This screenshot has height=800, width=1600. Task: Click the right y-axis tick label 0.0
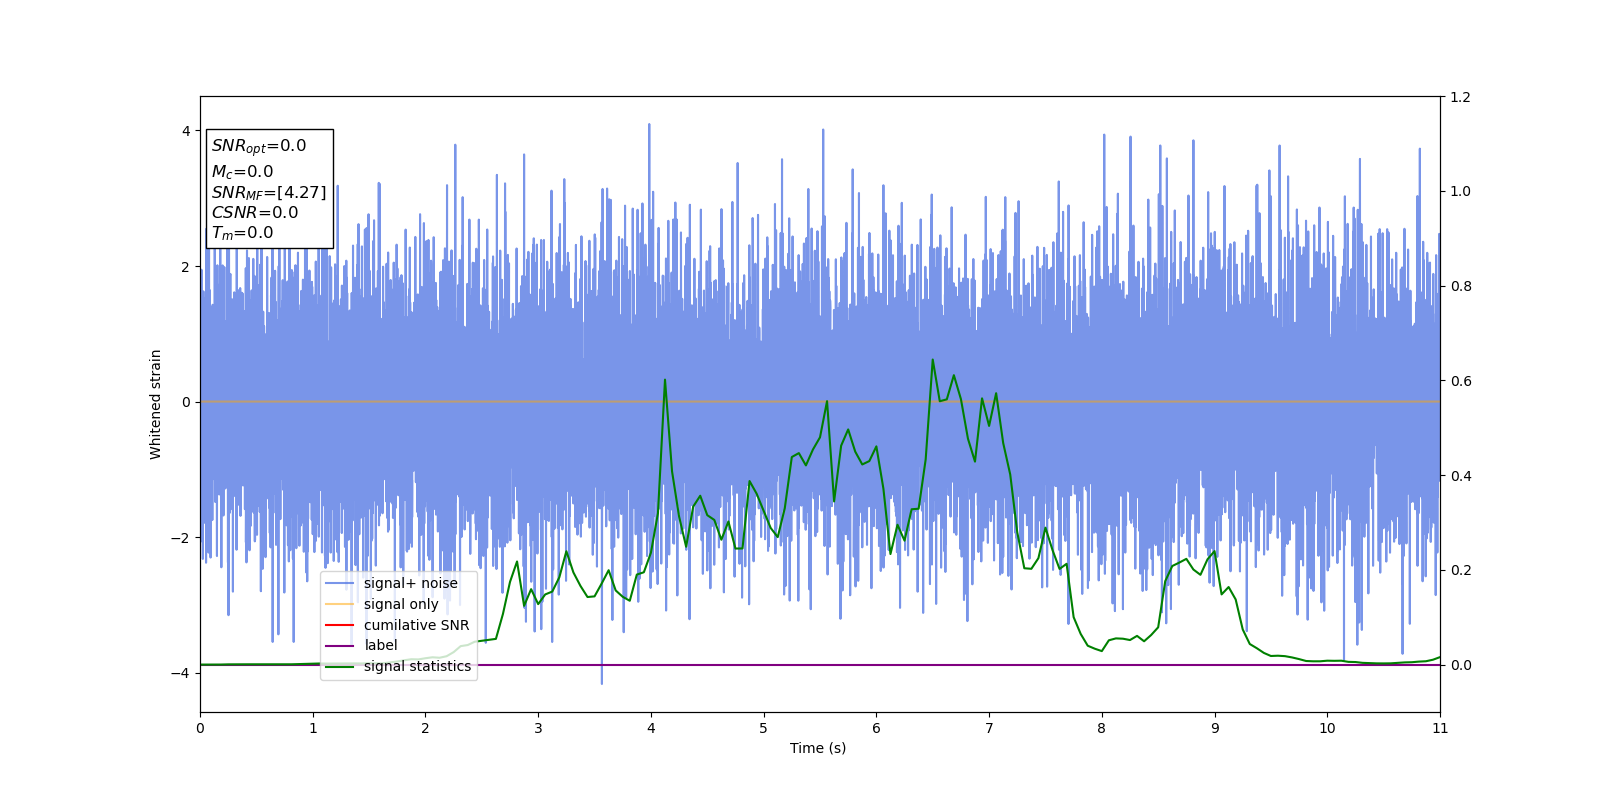click(1460, 665)
